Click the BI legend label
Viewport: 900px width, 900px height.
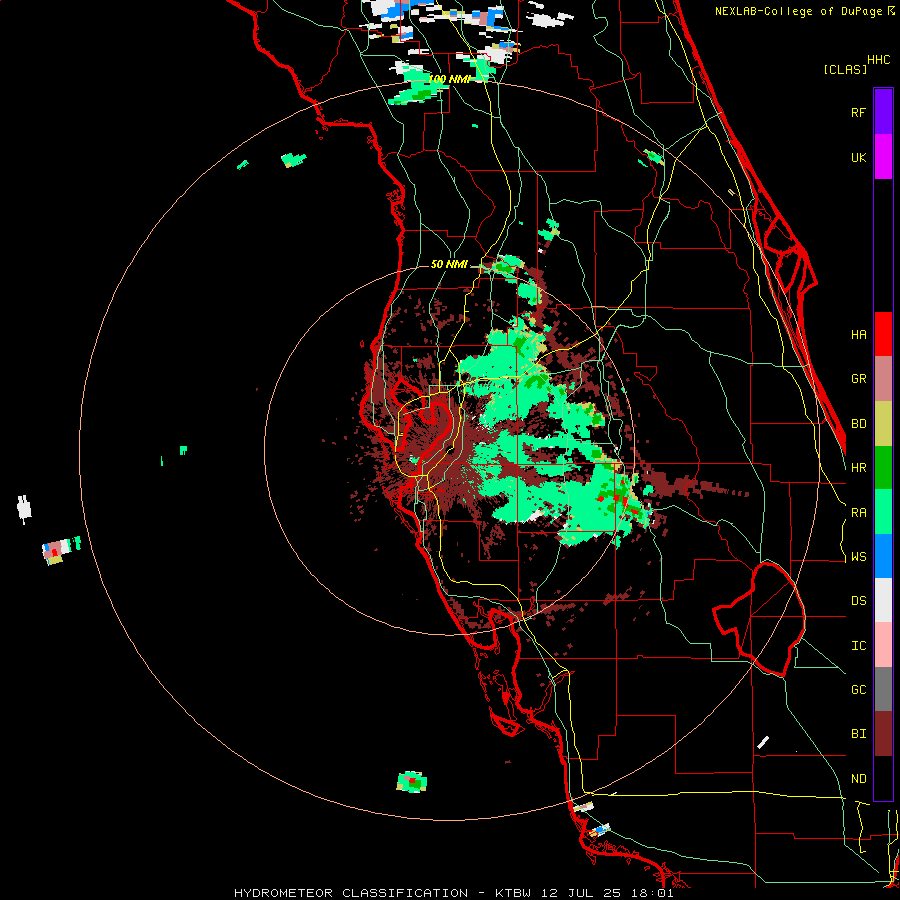[x=858, y=734]
